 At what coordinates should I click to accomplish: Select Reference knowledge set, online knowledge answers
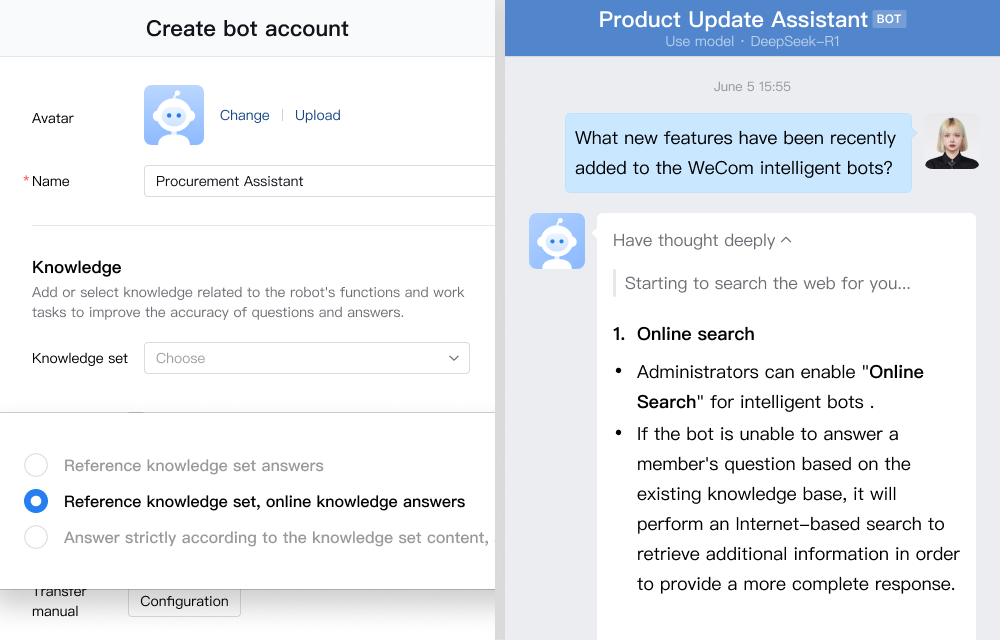[x=36, y=501]
